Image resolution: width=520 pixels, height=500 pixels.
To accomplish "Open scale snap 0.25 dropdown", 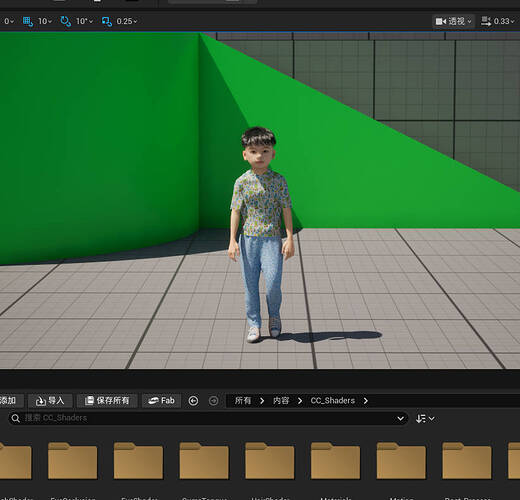I will click(127, 21).
